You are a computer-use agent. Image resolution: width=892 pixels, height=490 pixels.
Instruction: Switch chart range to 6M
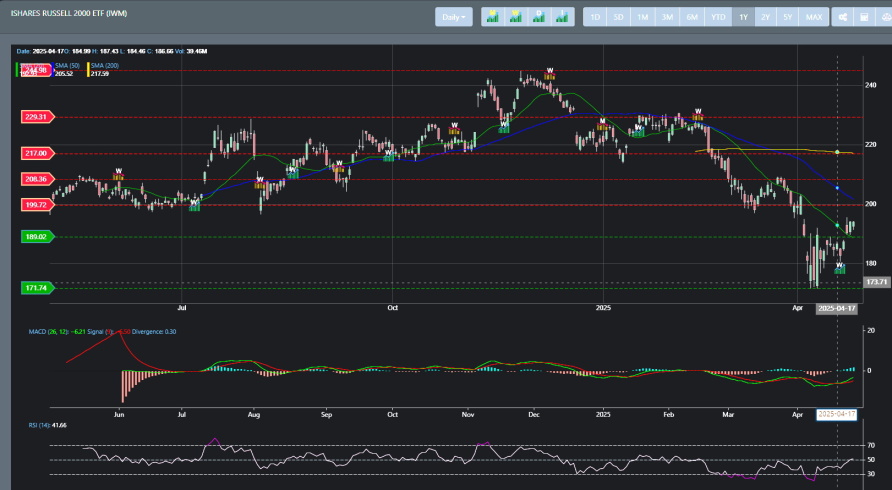[x=692, y=17]
